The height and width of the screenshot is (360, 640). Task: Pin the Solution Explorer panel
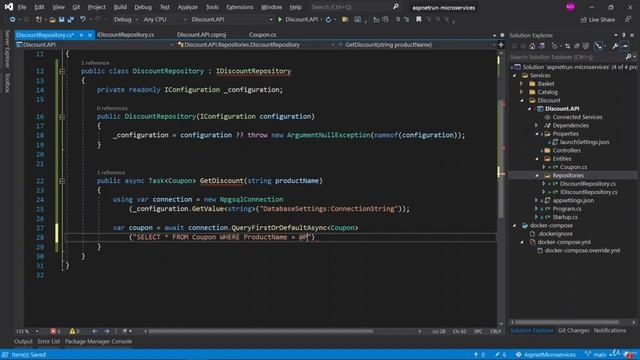point(624,35)
